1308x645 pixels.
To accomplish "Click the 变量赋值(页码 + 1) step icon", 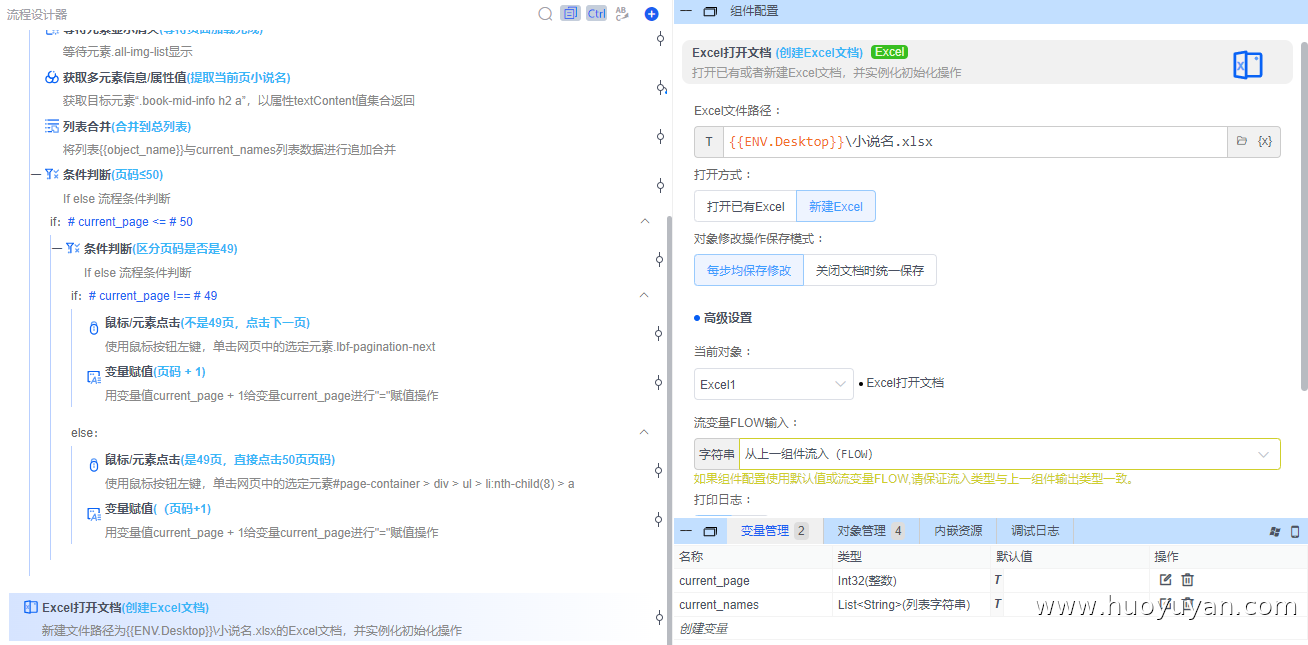I will pos(94,376).
